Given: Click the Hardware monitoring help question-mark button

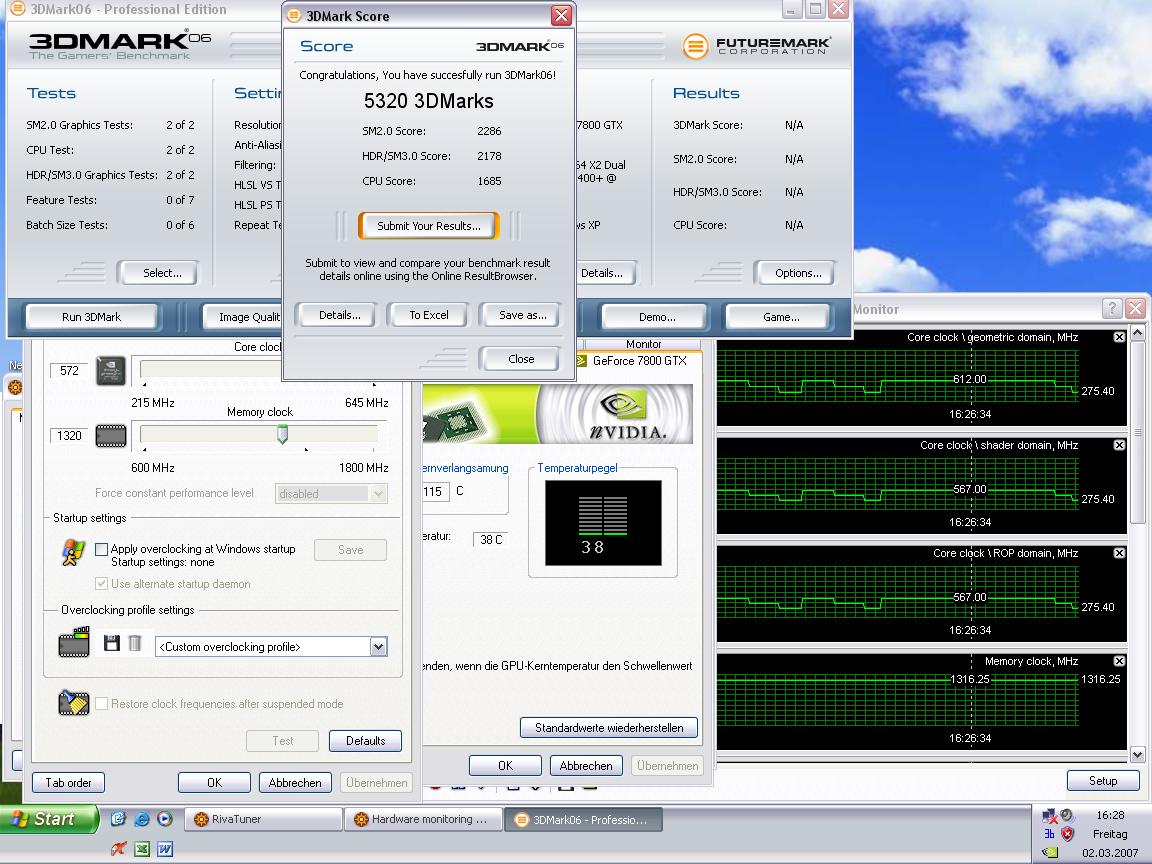Looking at the screenshot, I should (1112, 309).
